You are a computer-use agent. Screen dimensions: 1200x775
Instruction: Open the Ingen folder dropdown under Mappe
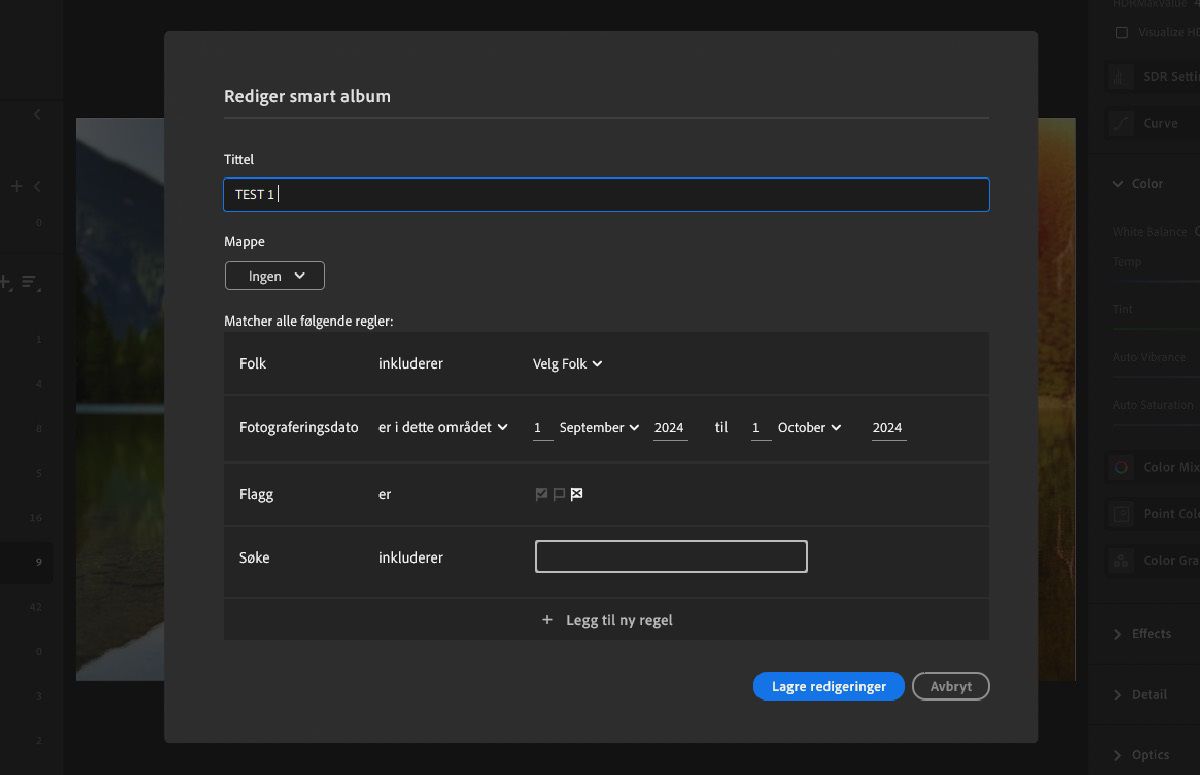(x=274, y=275)
